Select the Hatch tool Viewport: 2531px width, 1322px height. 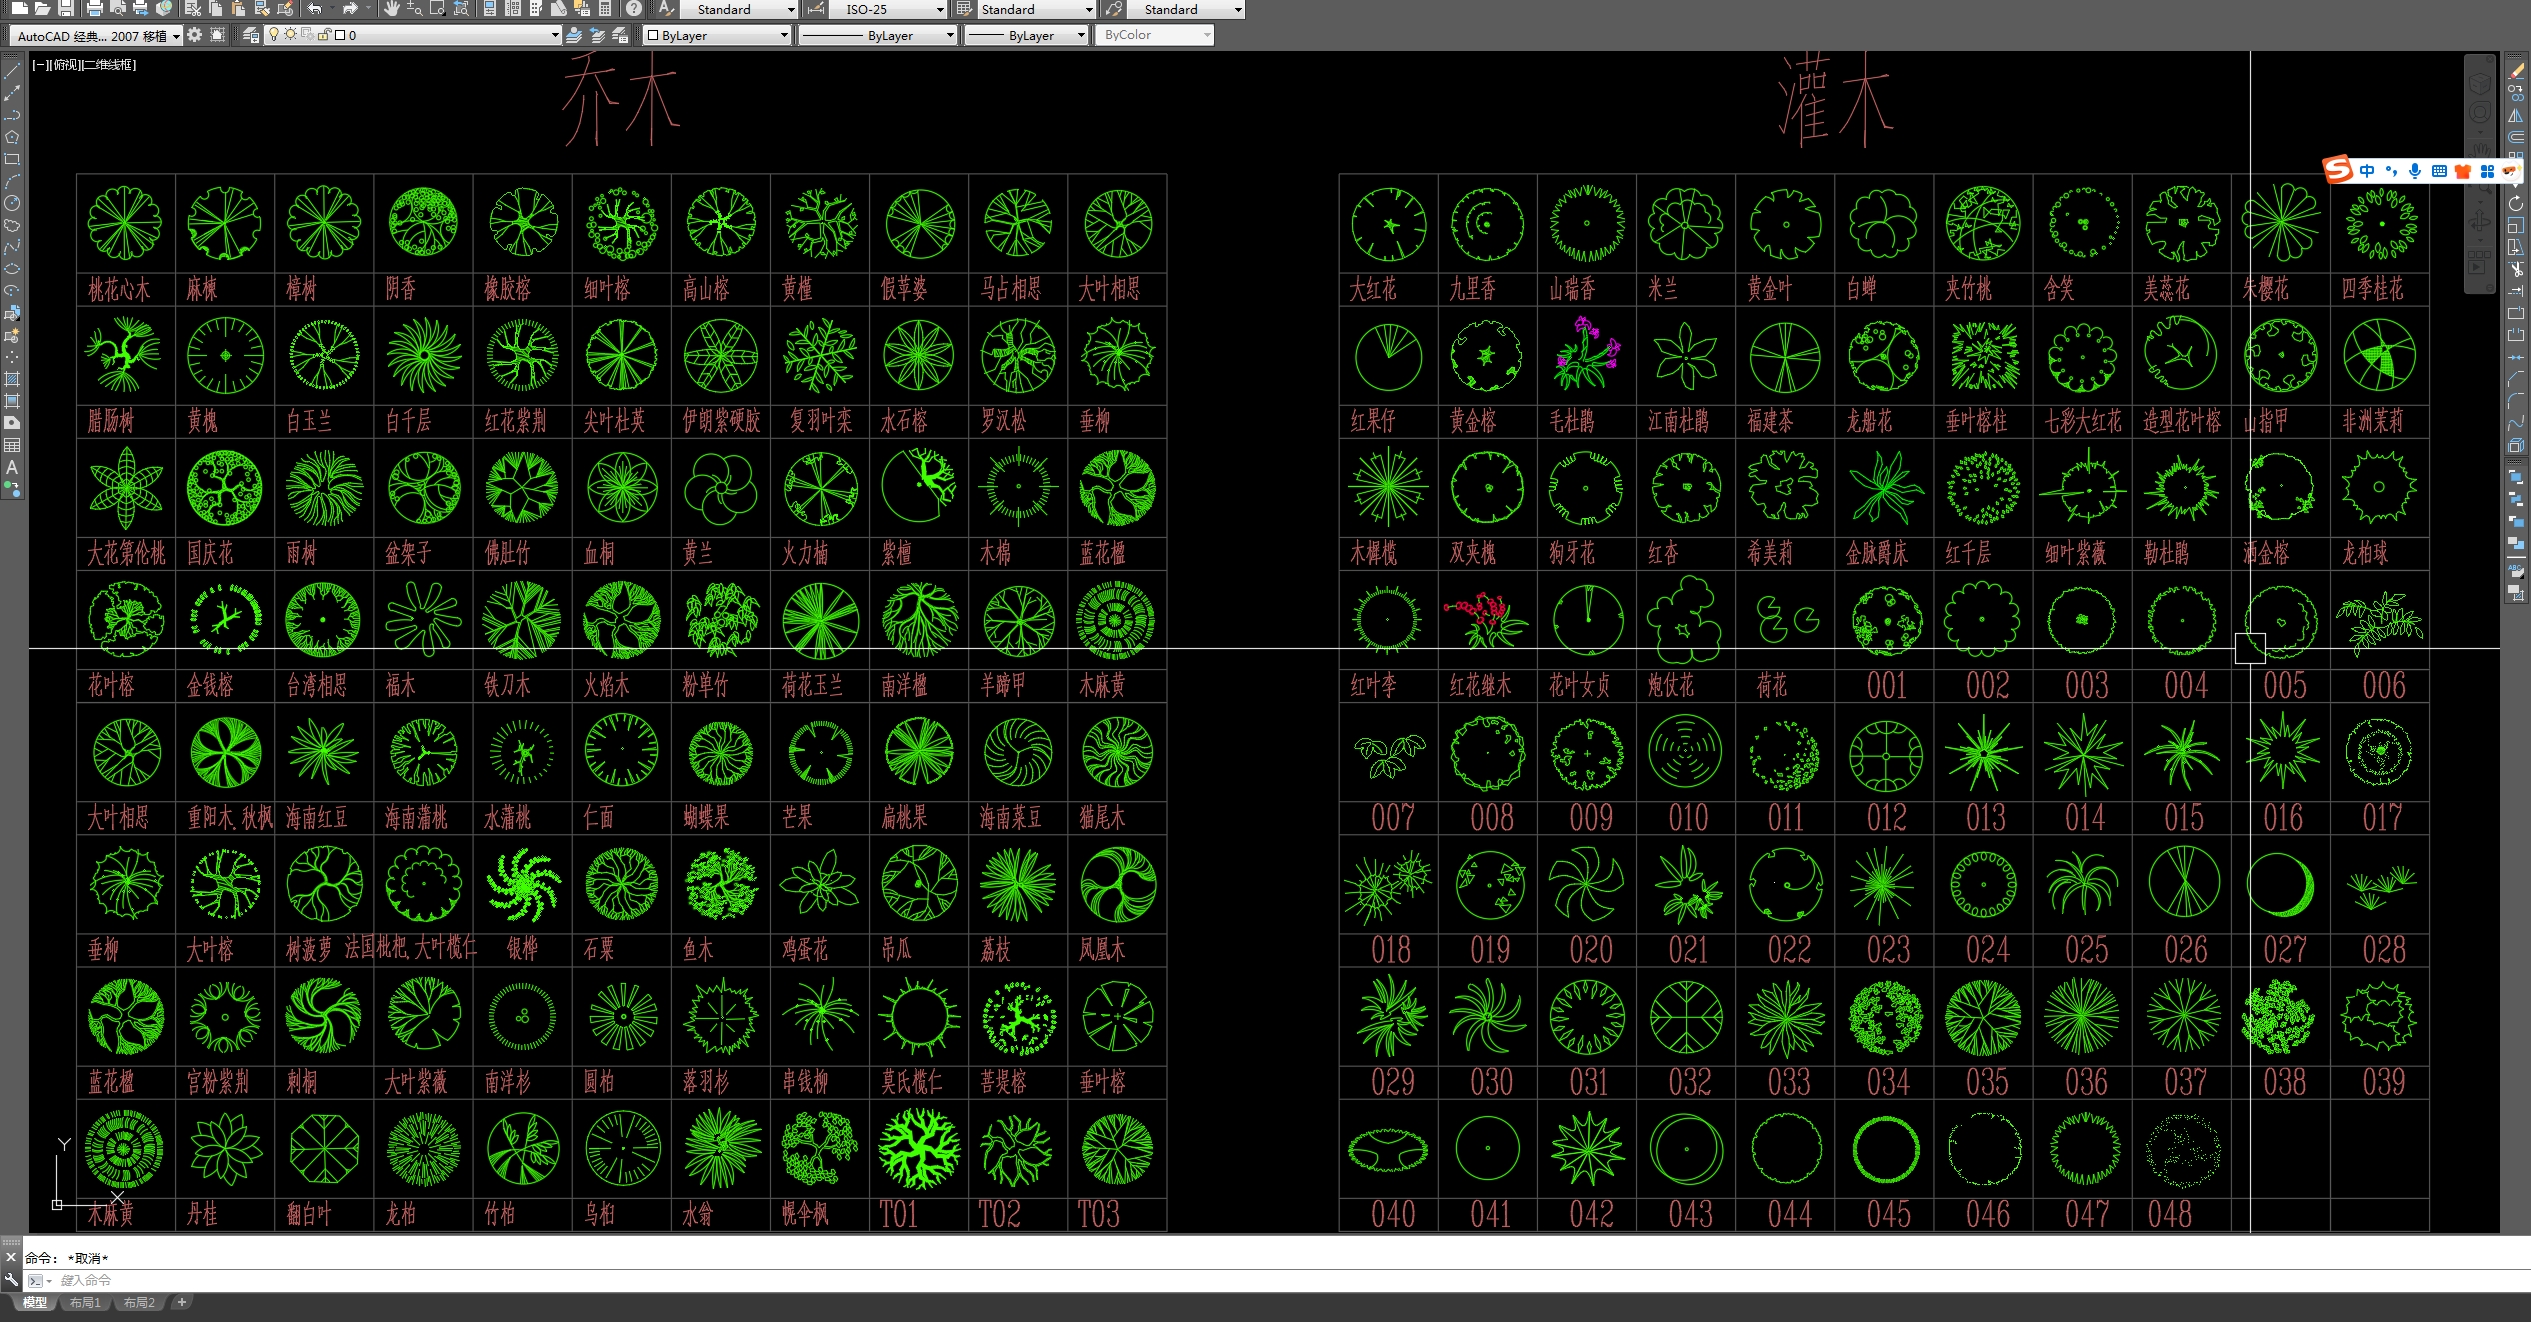click(12, 379)
